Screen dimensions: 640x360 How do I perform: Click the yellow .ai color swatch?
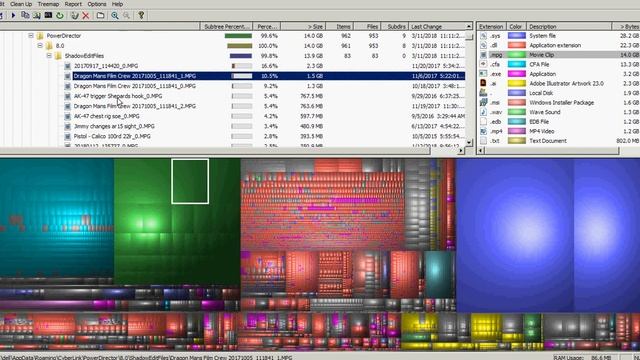(516, 83)
